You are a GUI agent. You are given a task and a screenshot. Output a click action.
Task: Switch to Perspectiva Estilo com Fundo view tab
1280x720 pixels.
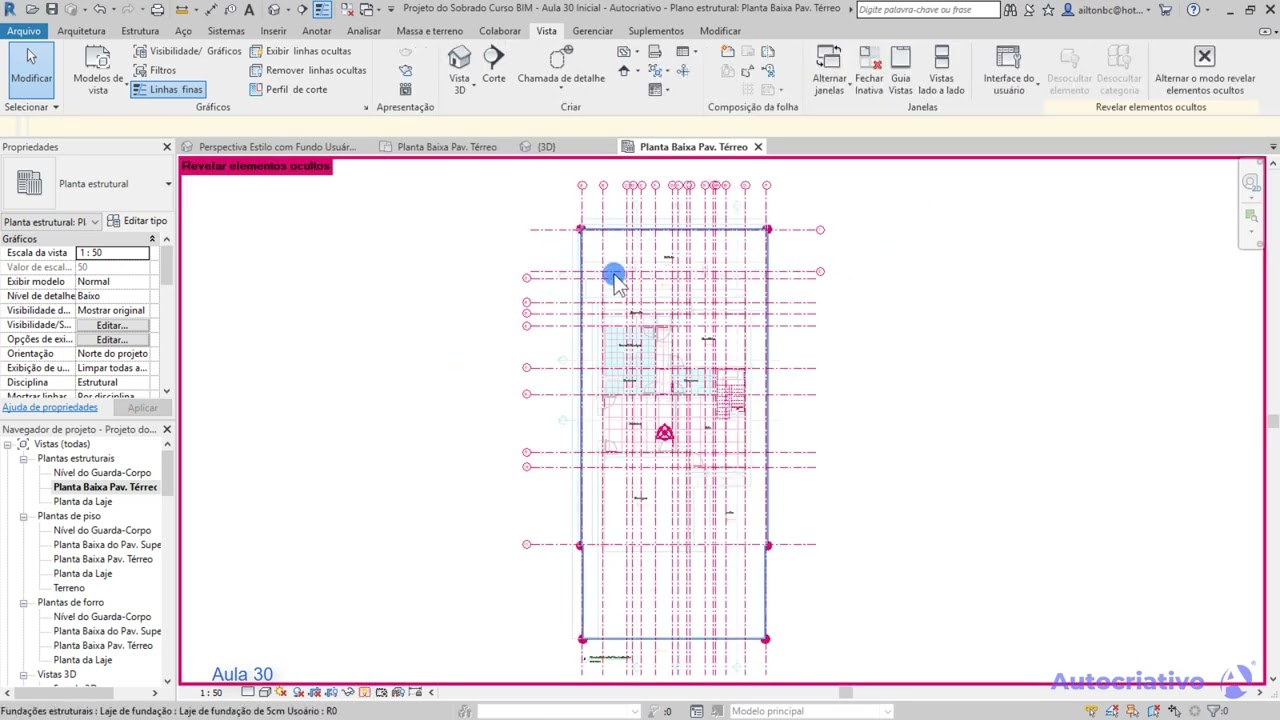coord(268,147)
